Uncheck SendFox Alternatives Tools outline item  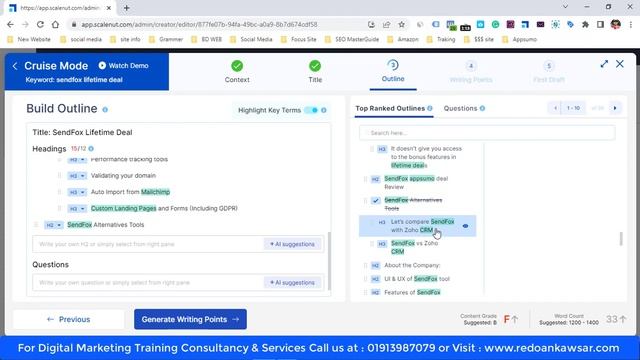tap(376, 200)
